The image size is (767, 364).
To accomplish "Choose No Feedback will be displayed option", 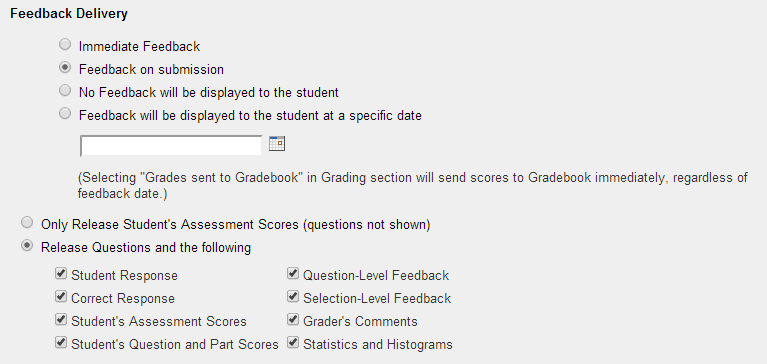I will coord(65,91).
